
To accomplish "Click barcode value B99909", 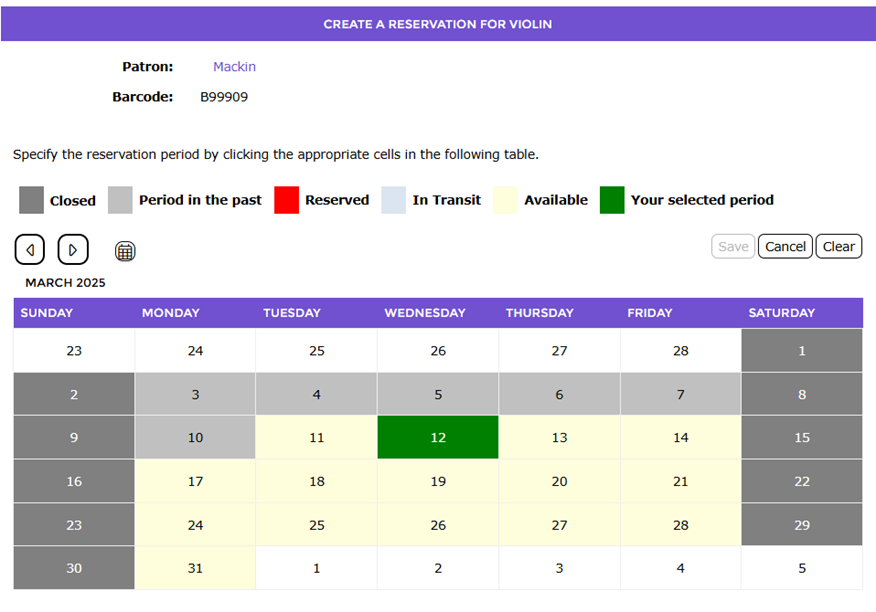I will (x=224, y=97).
